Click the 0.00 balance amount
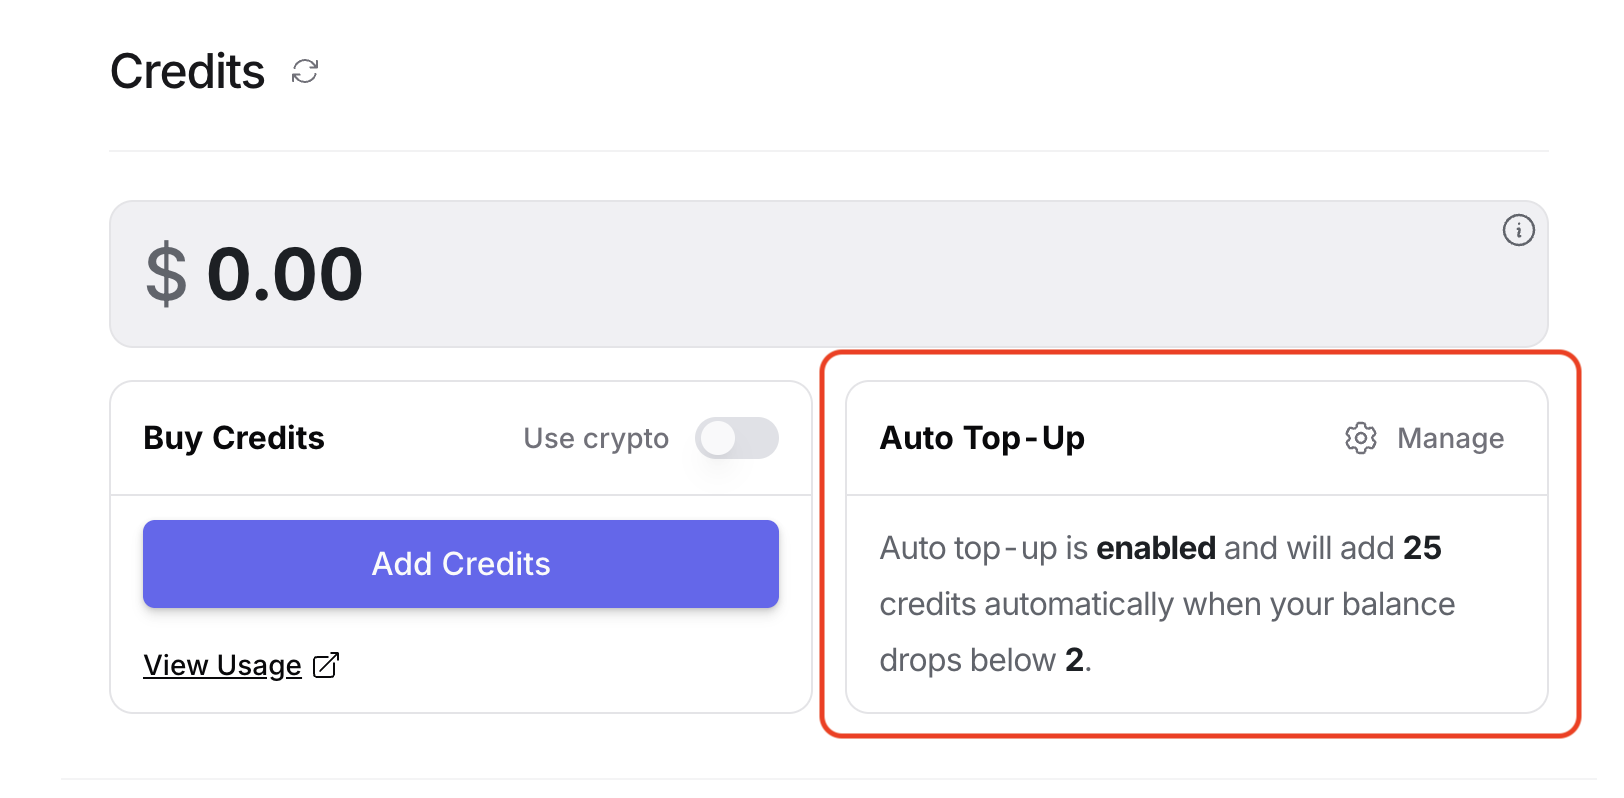The image size is (1624, 798). coord(285,274)
